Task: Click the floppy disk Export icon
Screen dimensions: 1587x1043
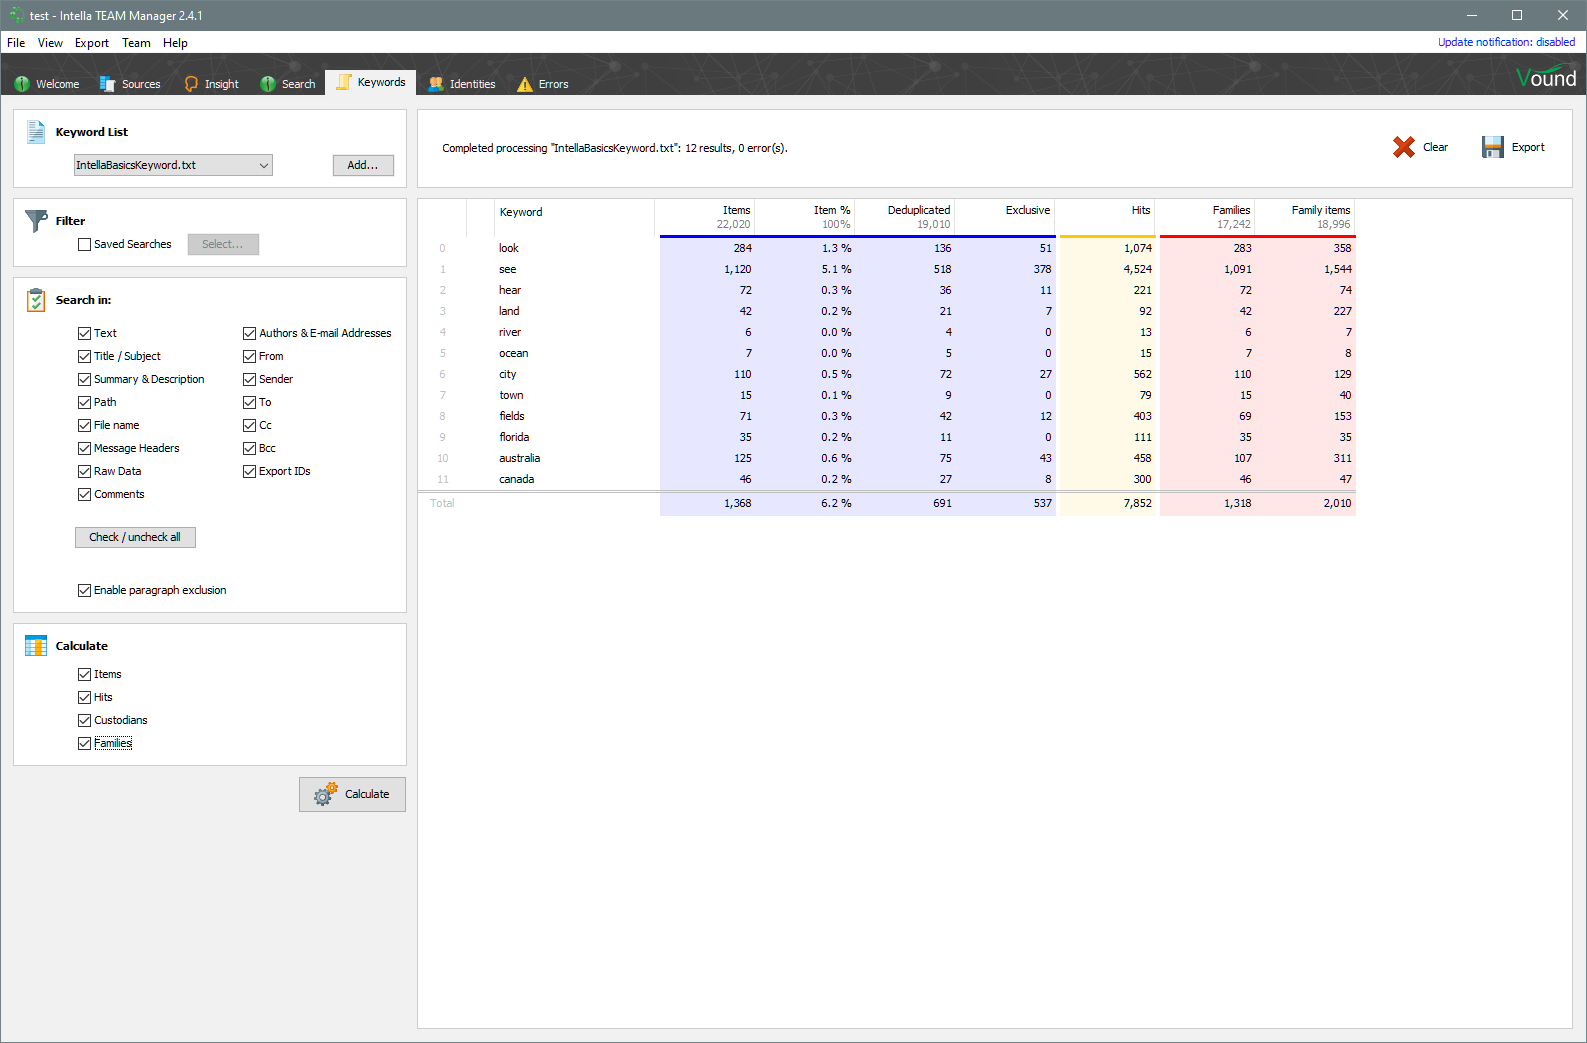Action: (1492, 147)
